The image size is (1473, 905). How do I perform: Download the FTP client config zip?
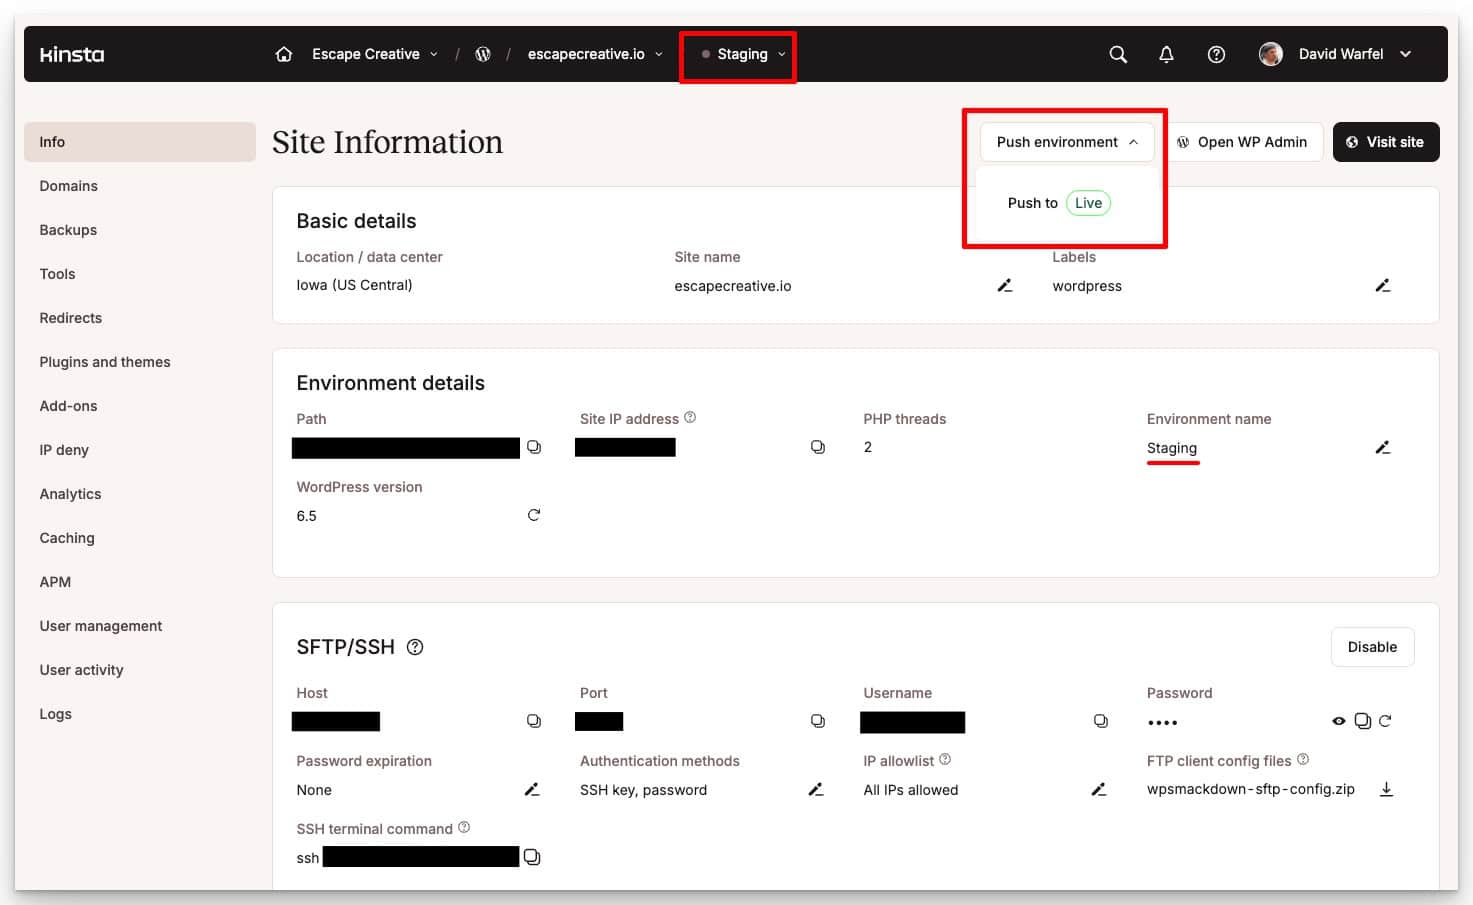coord(1386,789)
